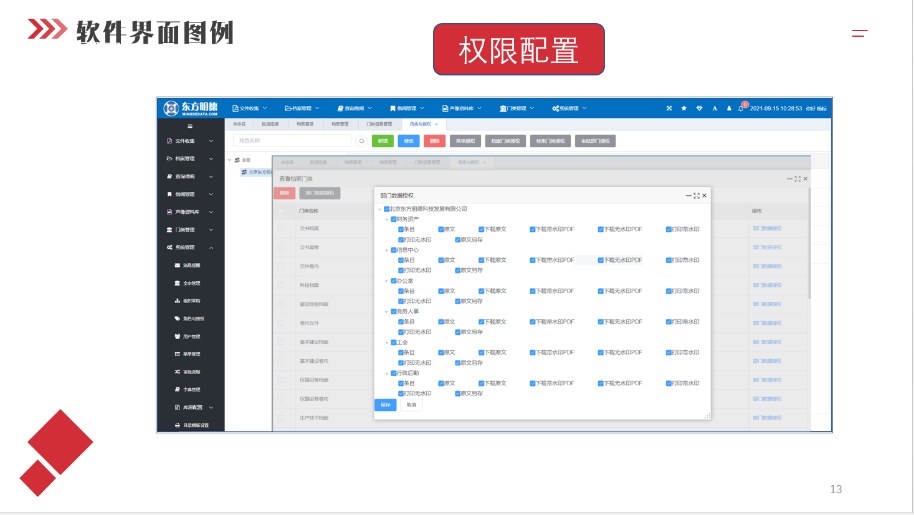Click the star favorites icon in header
Screen dimensions: 914x515
[x=684, y=108]
